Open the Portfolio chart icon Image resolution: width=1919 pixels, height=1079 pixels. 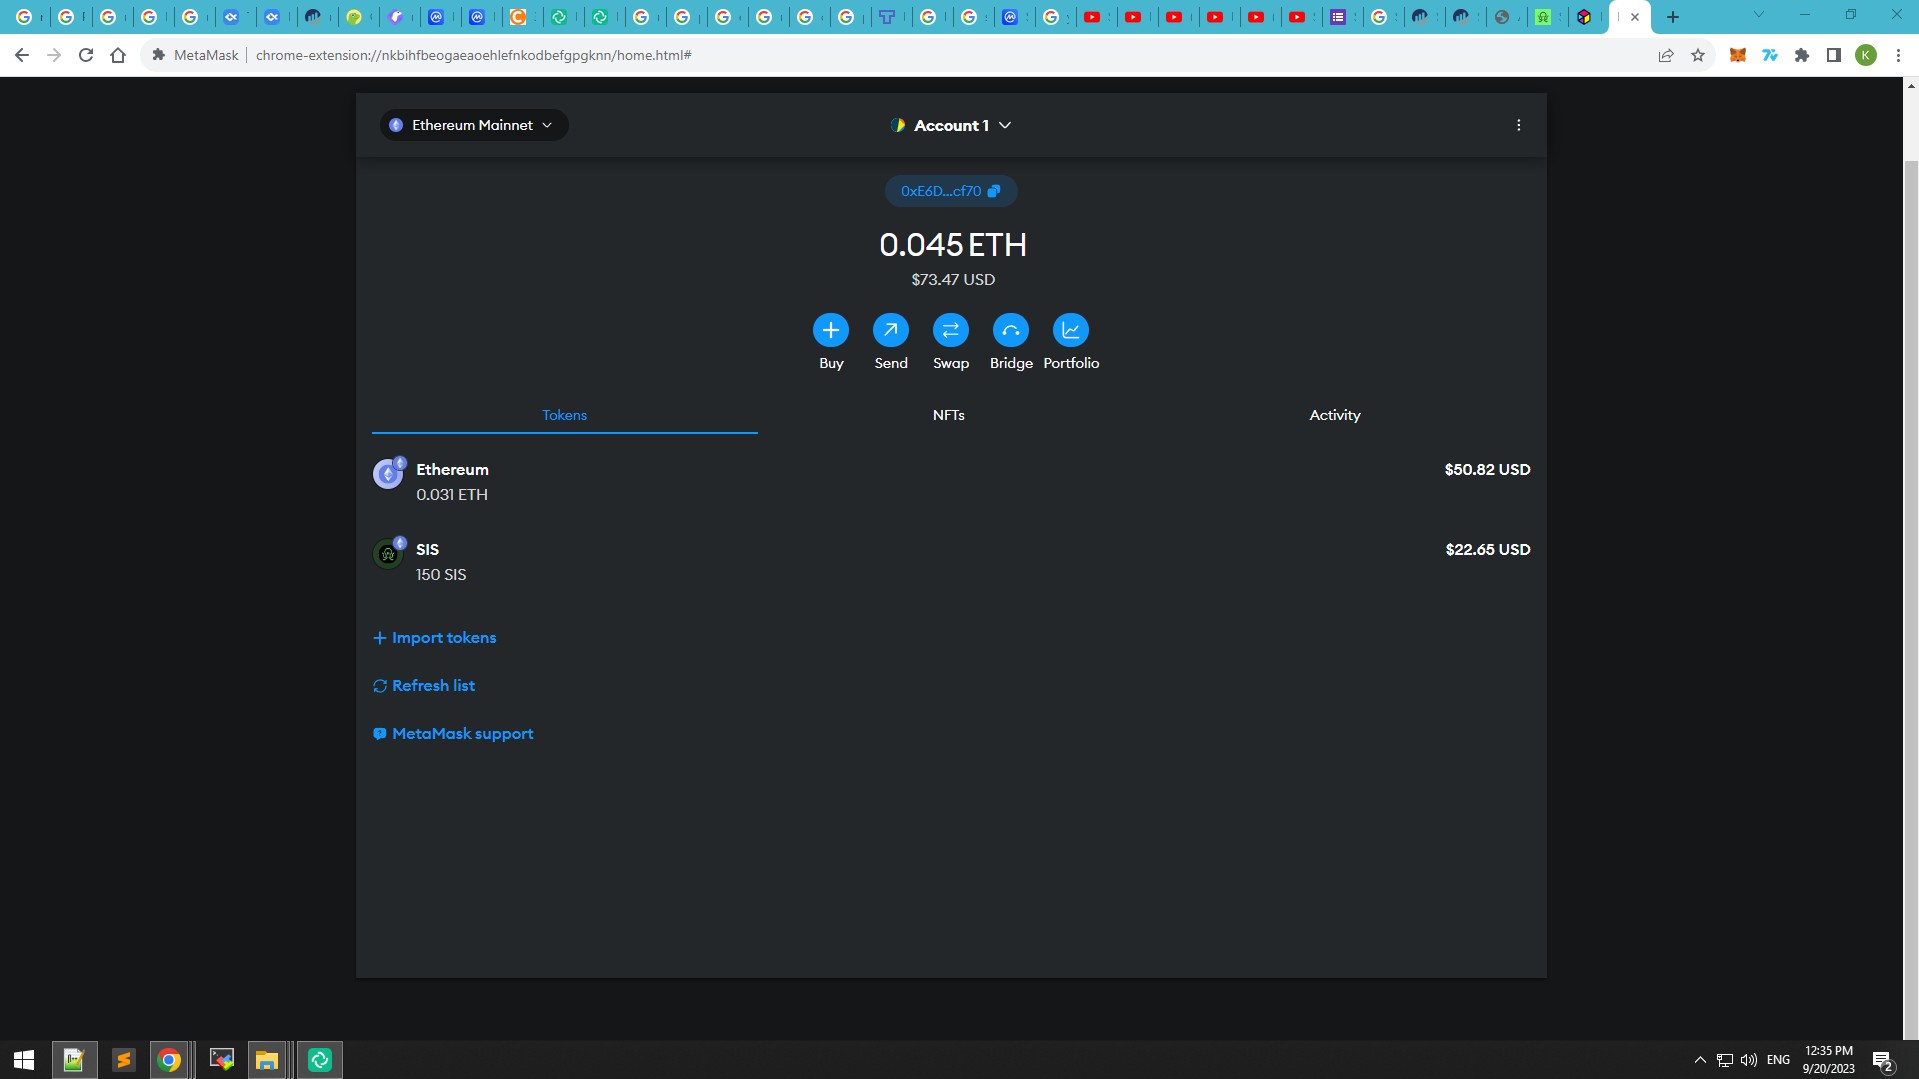point(1070,330)
